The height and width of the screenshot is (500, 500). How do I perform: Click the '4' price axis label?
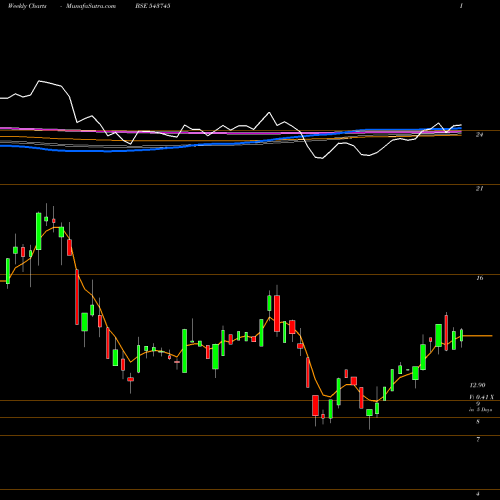click(x=478, y=494)
